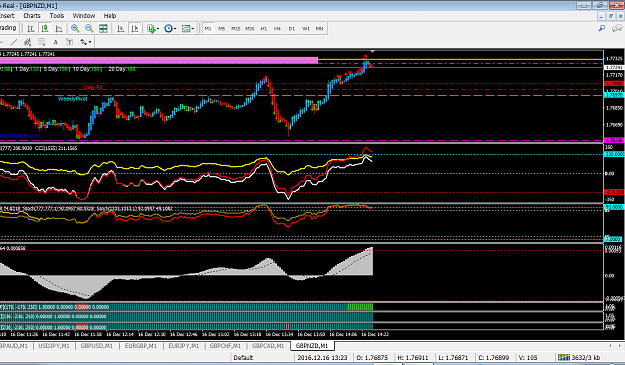Image resolution: width=625 pixels, height=365 pixels.
Task: Click the 3632/3 kb traffic text
Action: [x=586, y=357]
